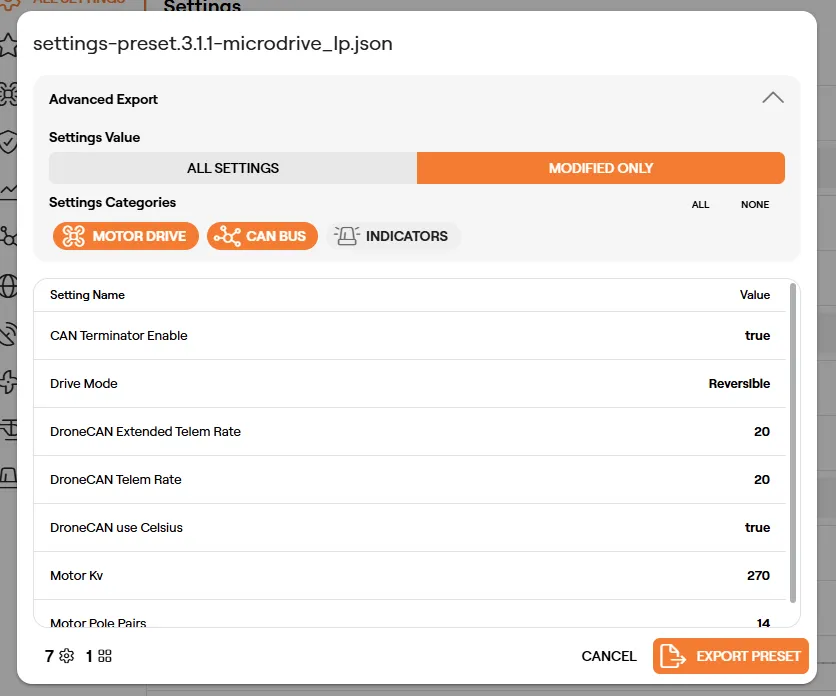Cancel the preset export dialog
836x696 pixels.
click(x=609, y=656)
